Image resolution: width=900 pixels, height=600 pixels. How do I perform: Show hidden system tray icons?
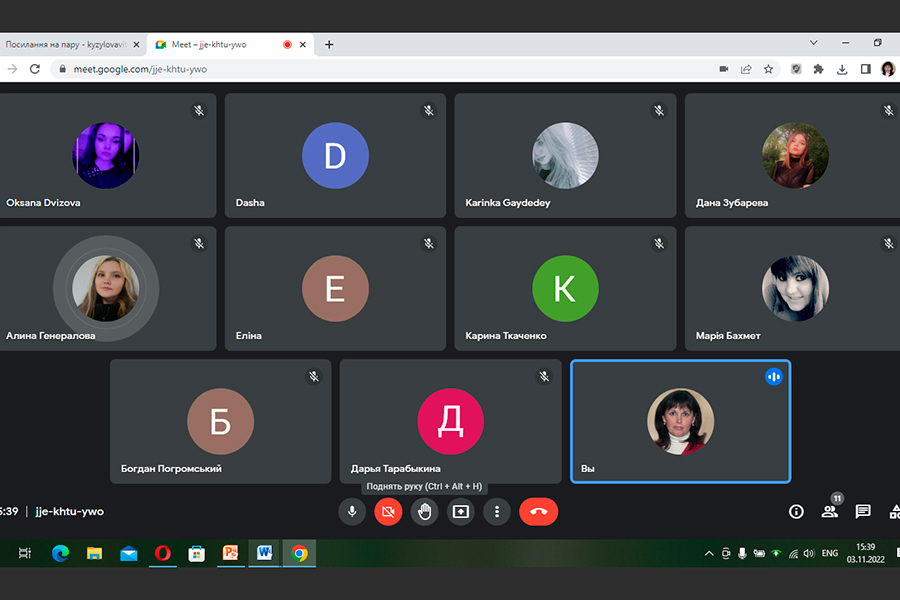click(709, 553)
